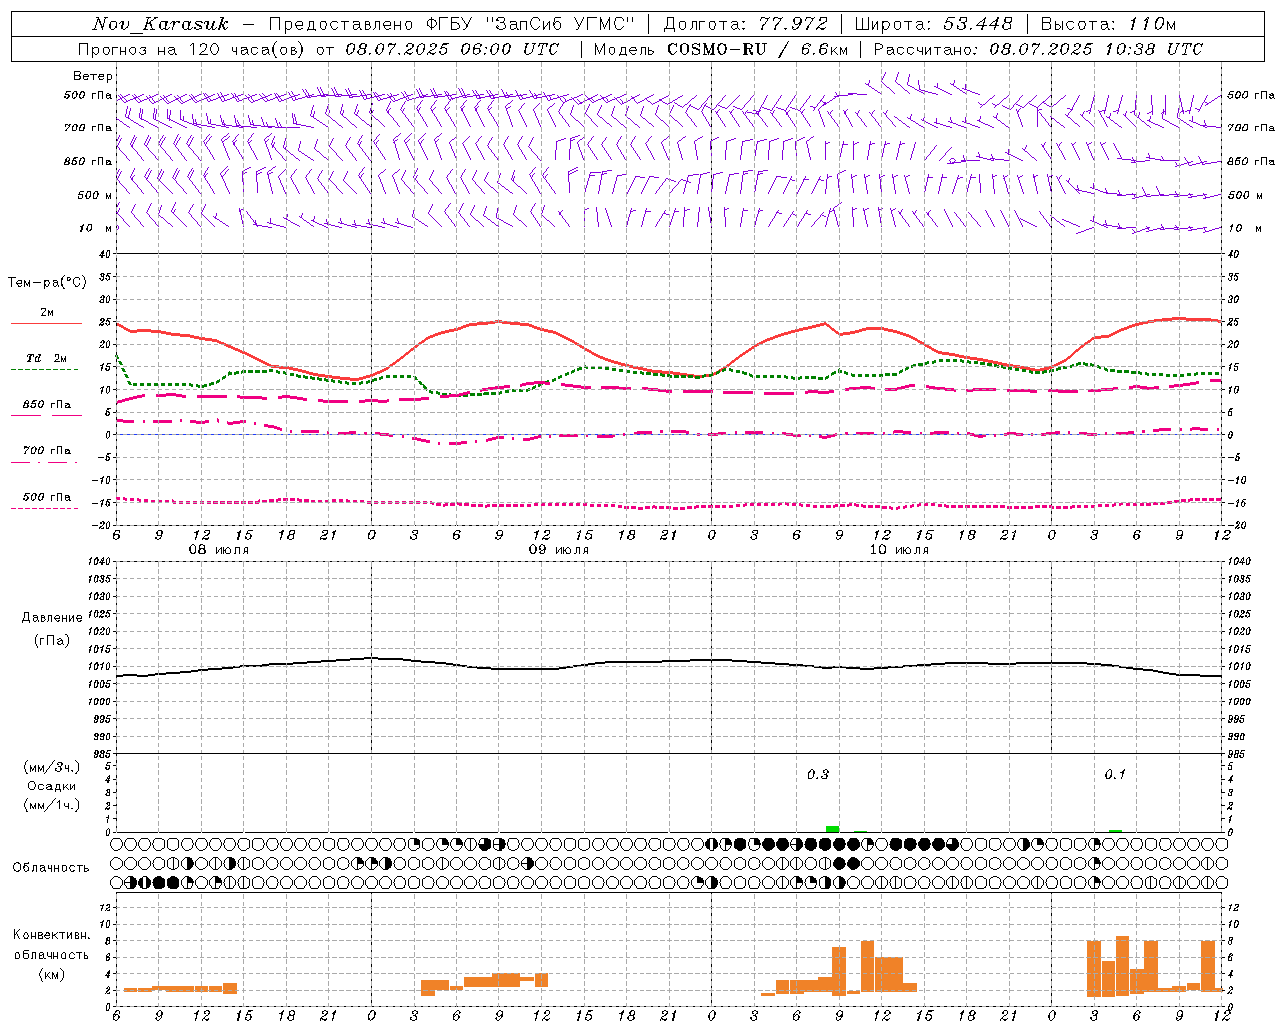Viewport: 1280px width, 1024px height.
Task: Click 'Рассчитано: 08.07.2025 10:38 UTC' timestamp
Action: (1038, 49)
